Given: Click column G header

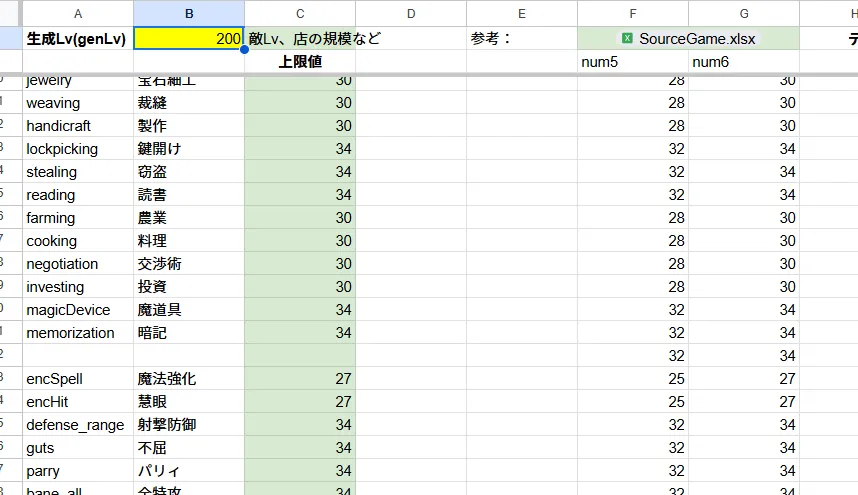Looking at the screenshot, I should [x=743, y=13].
